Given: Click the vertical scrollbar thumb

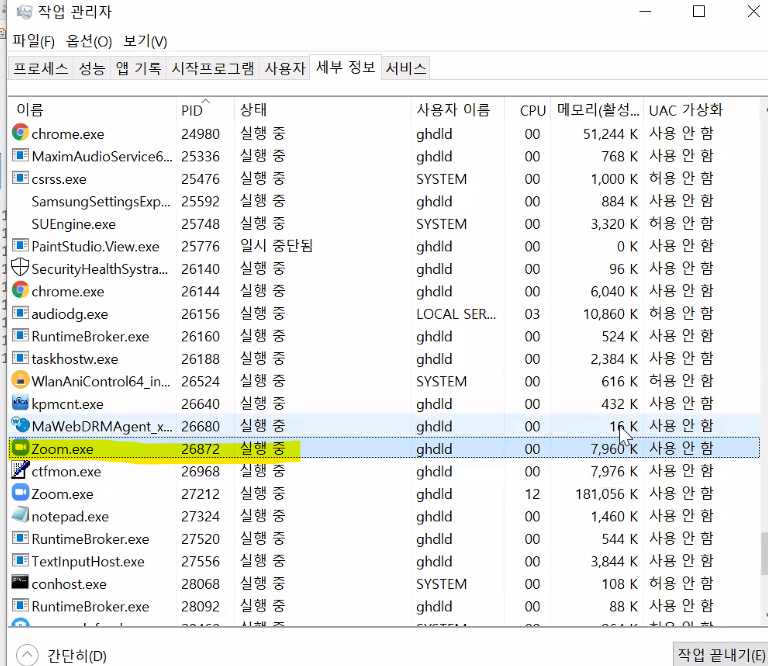Looking at the screenshot, I should click(764, 553).
